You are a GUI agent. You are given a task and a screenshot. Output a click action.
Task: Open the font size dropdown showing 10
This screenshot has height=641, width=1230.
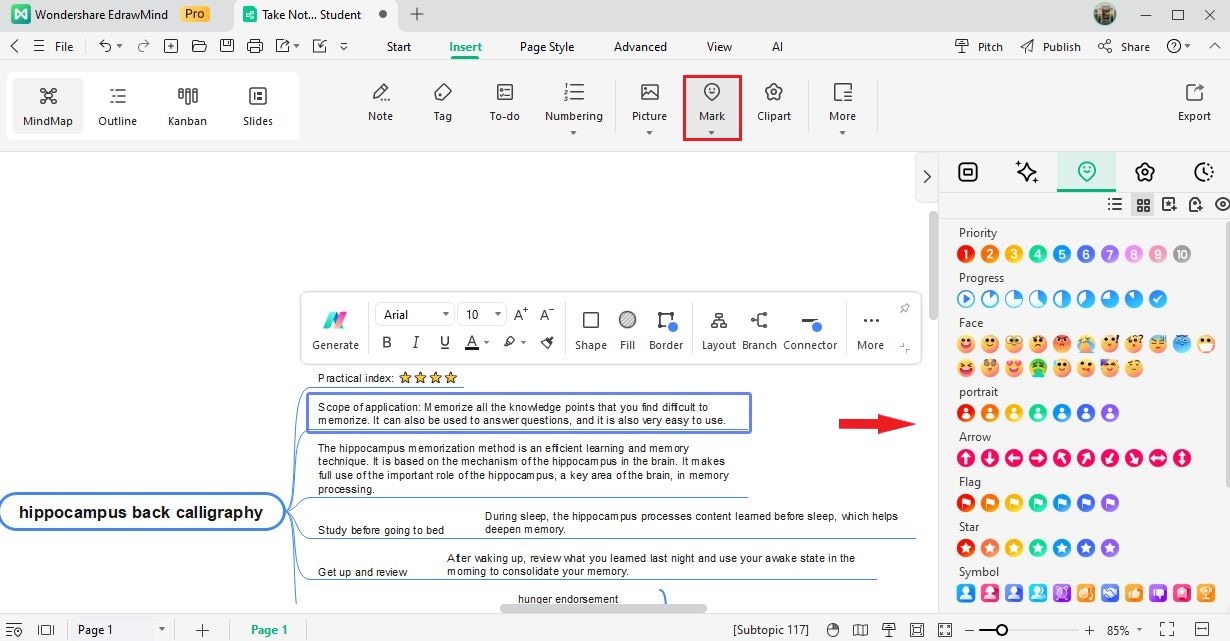tap(481, 315)
